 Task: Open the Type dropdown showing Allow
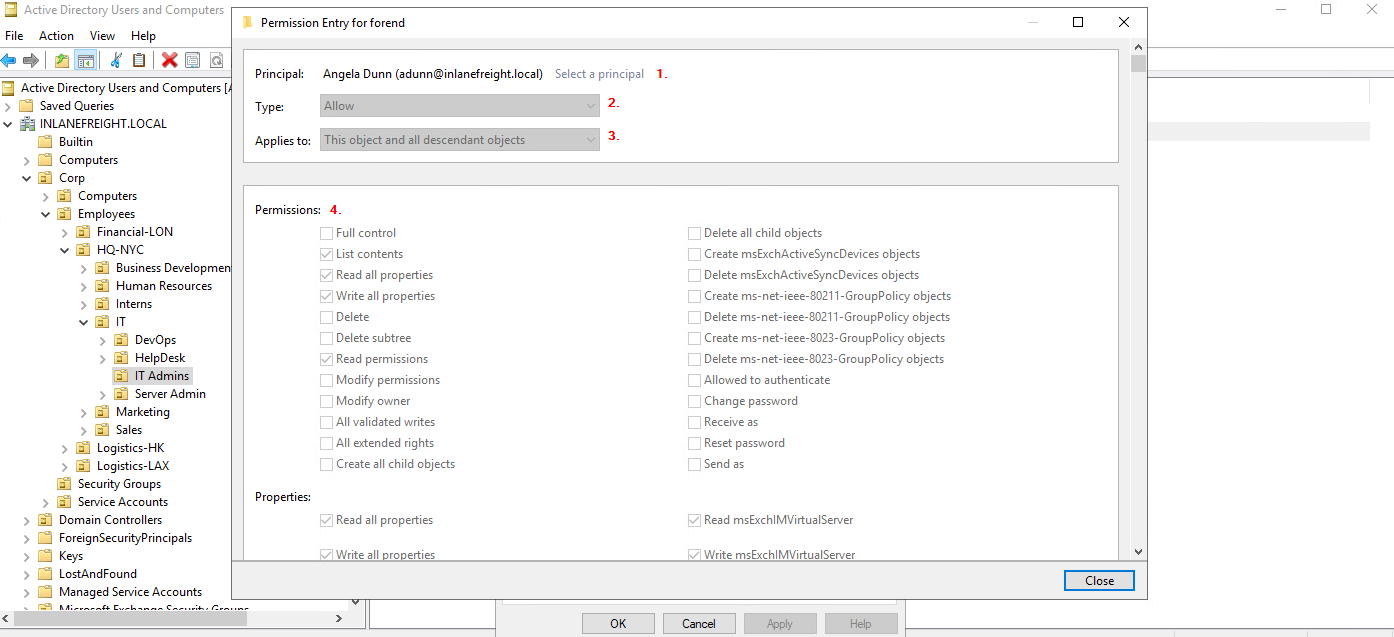coord(460,106)
